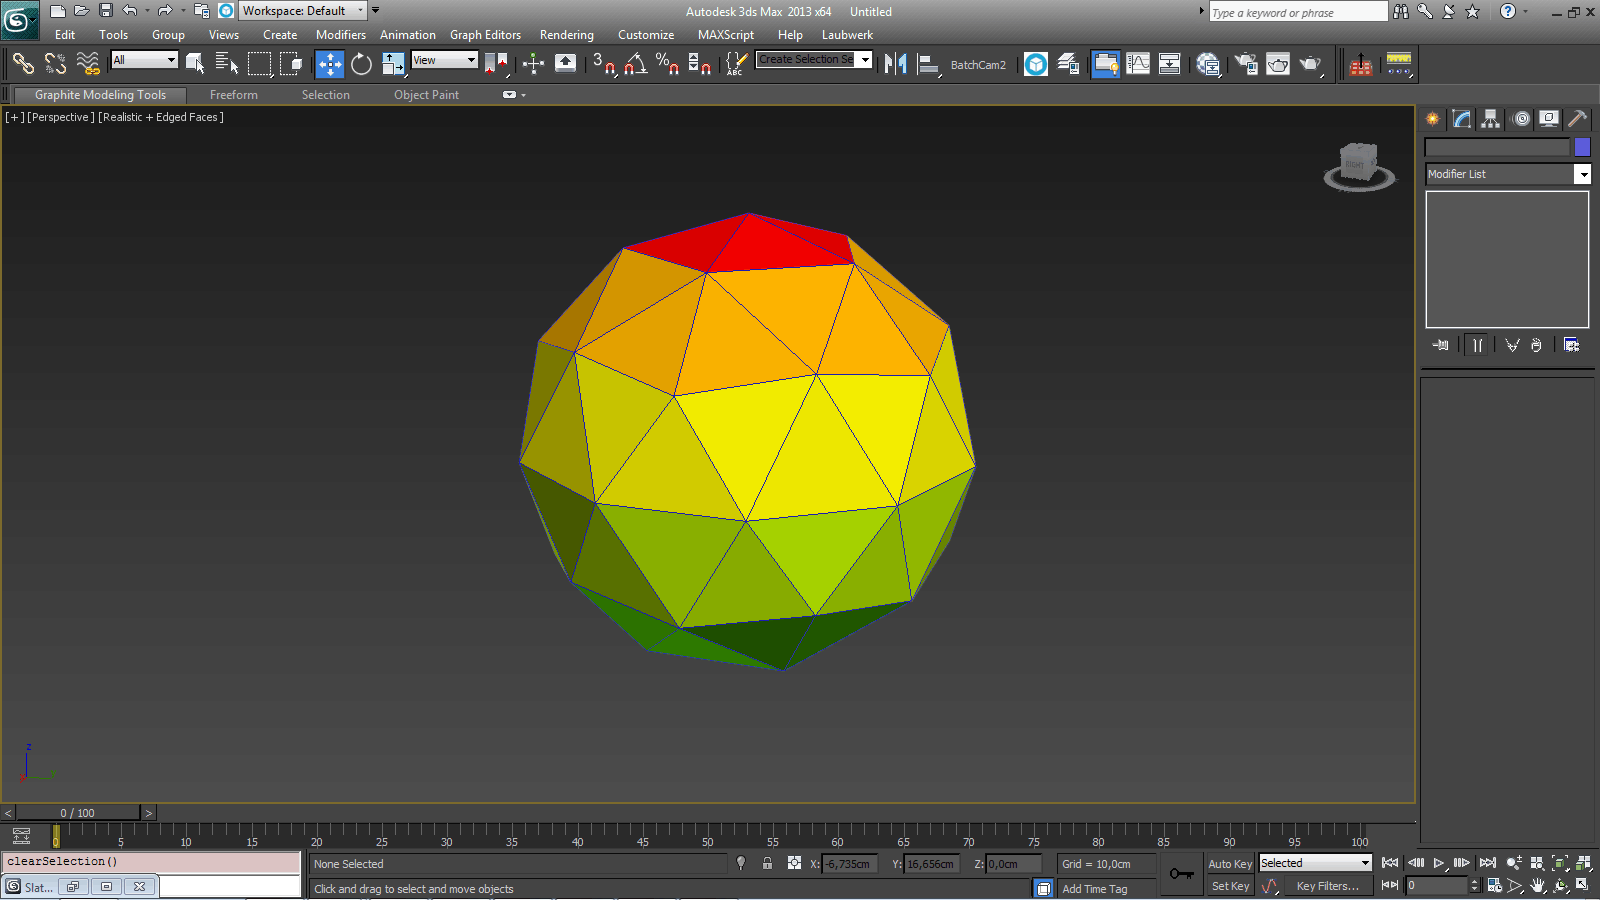
Task: Click the Play Animation button
Action: point(1438,863)
